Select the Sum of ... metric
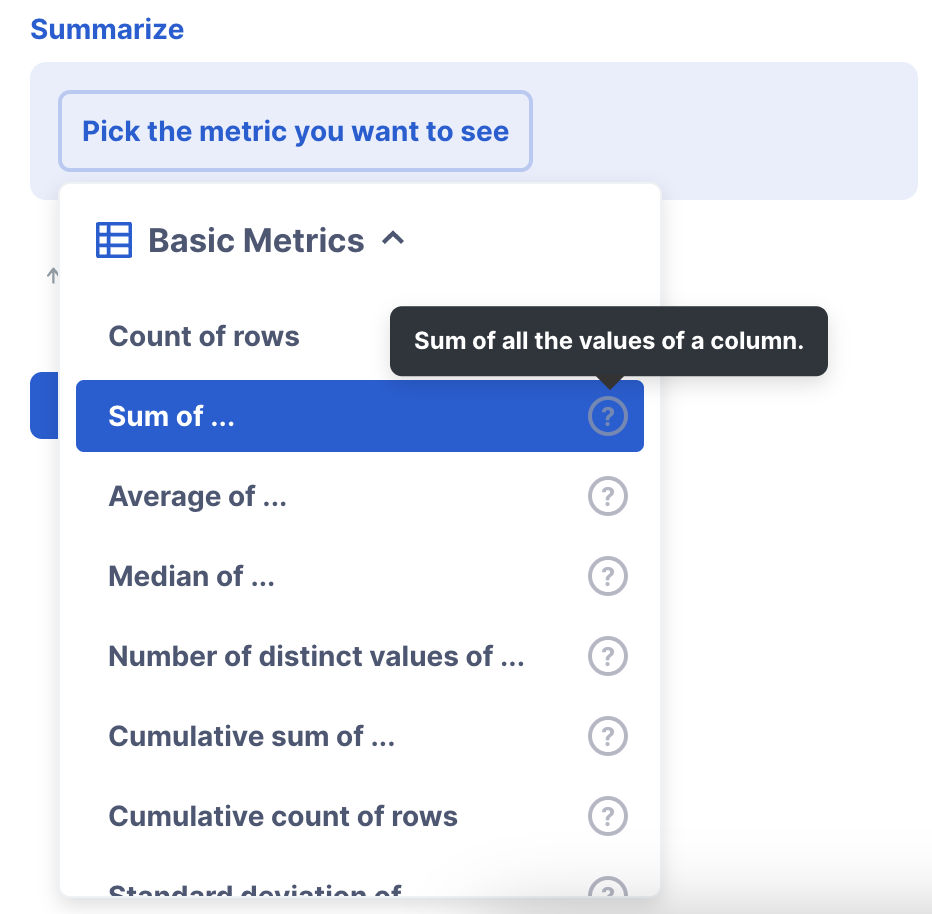Screen dimensions: 932x914 (360, 416)
